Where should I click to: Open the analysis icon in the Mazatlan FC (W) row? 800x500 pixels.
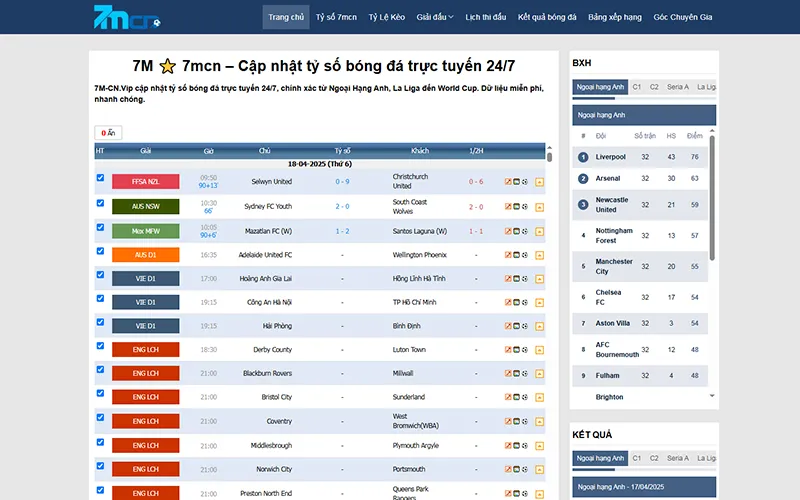pyautogui.click(x=508, y=231)
